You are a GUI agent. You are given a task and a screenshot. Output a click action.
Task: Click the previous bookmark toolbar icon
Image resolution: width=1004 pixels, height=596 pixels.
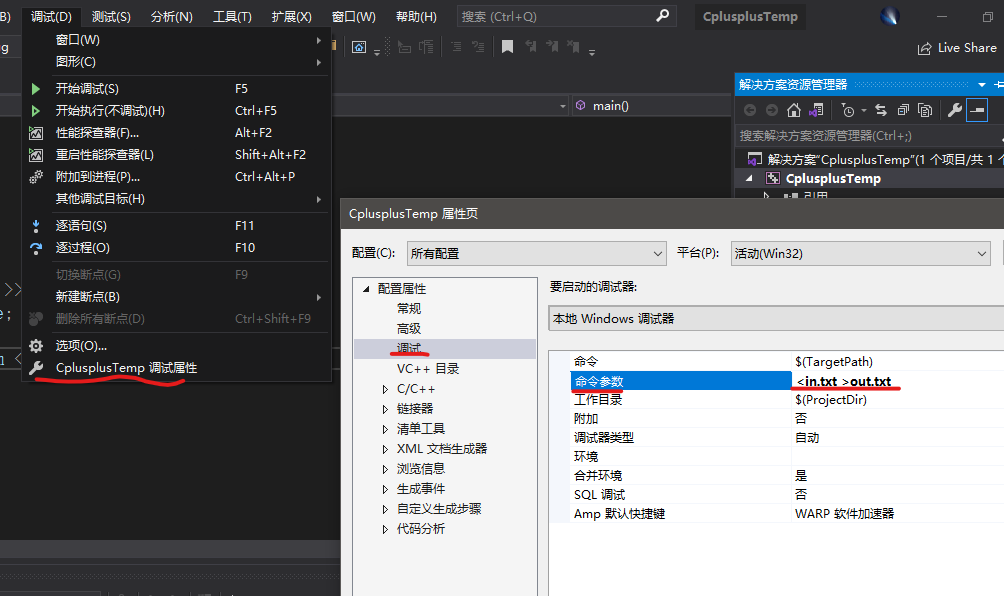530,47
